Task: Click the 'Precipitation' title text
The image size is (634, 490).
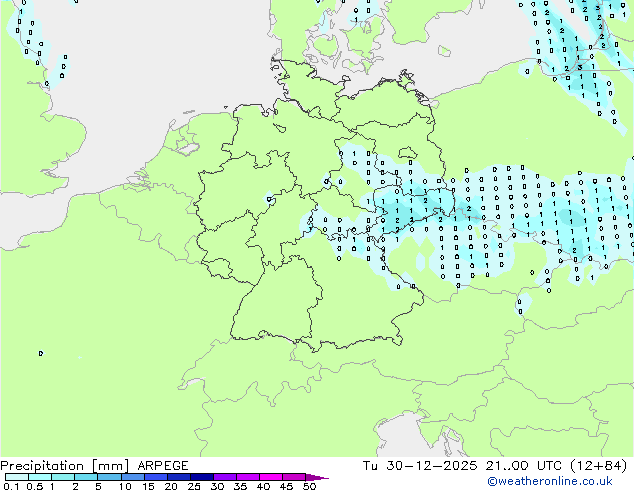Action: coord(42,466)
